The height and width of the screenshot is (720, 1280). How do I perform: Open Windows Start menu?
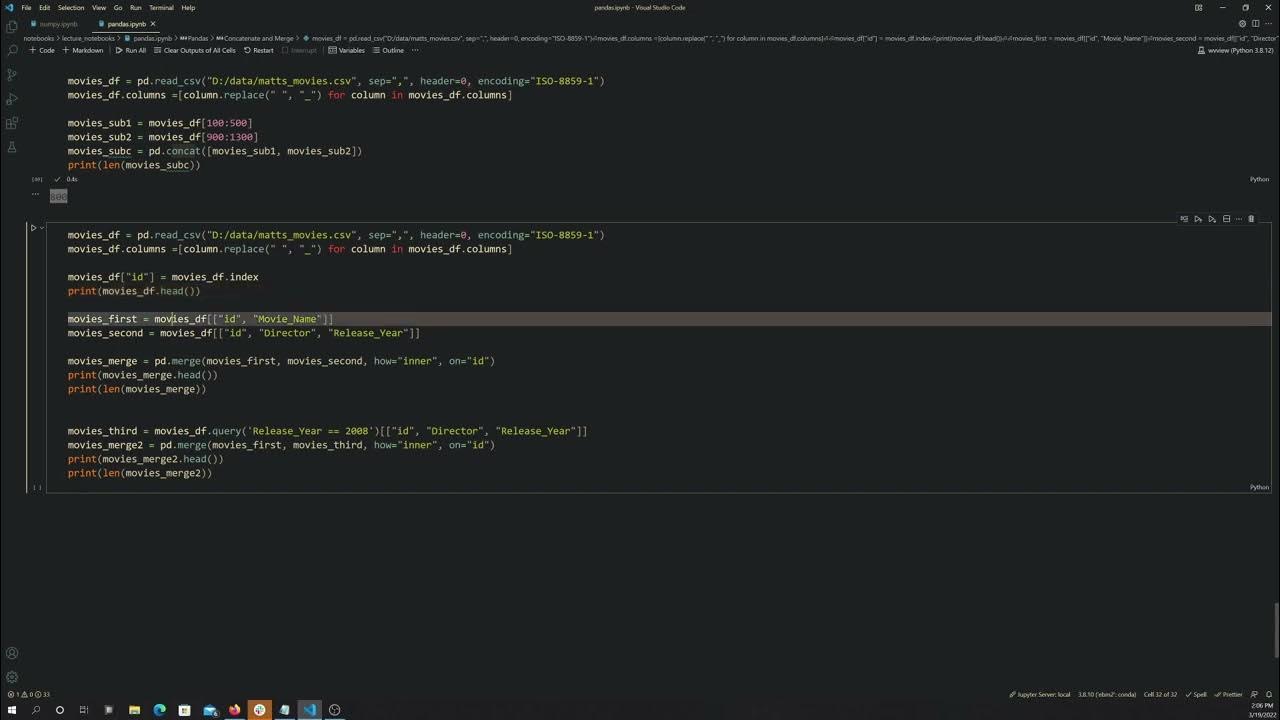tap(12, 710)
